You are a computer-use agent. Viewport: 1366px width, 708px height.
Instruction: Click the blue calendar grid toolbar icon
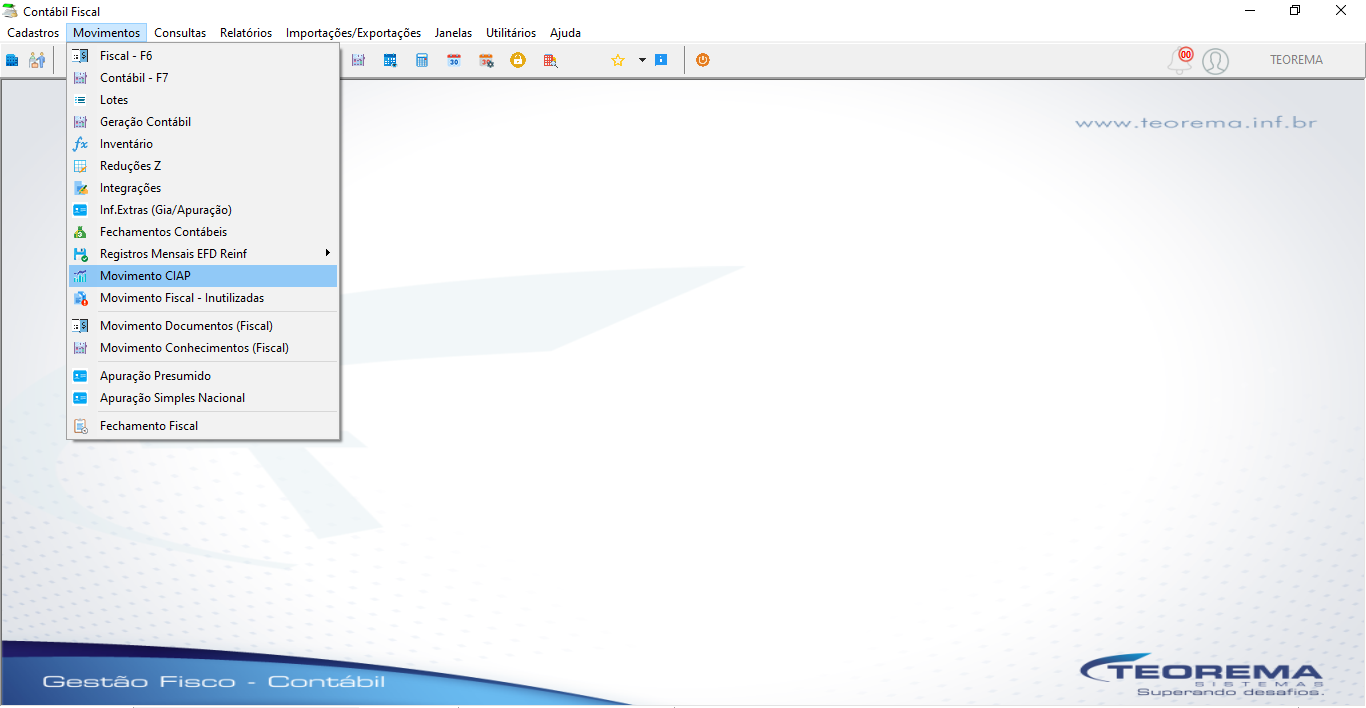click(x=390, y=60)
